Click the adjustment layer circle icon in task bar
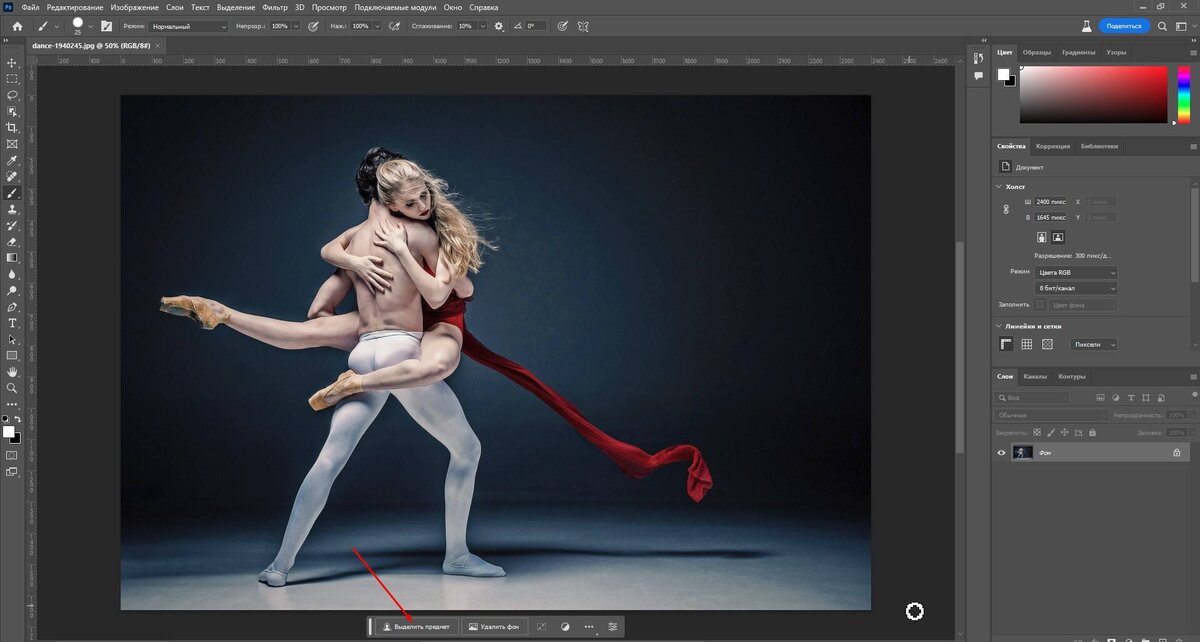The image size is (1200, 642). 565,627
